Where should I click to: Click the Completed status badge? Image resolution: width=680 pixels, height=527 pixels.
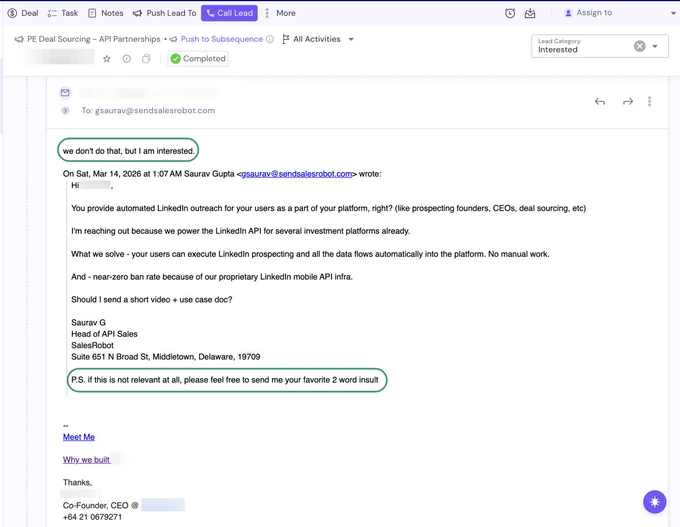coord(198,59)
